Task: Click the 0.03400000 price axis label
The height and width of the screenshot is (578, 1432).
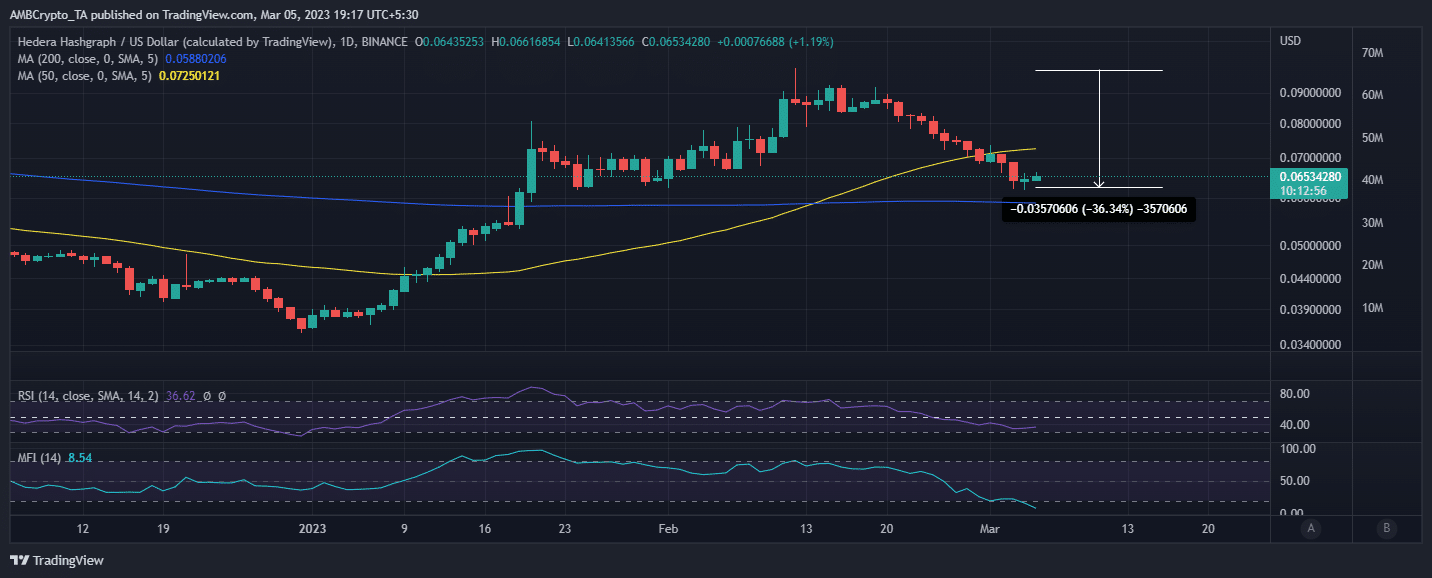Action: 1311,346
